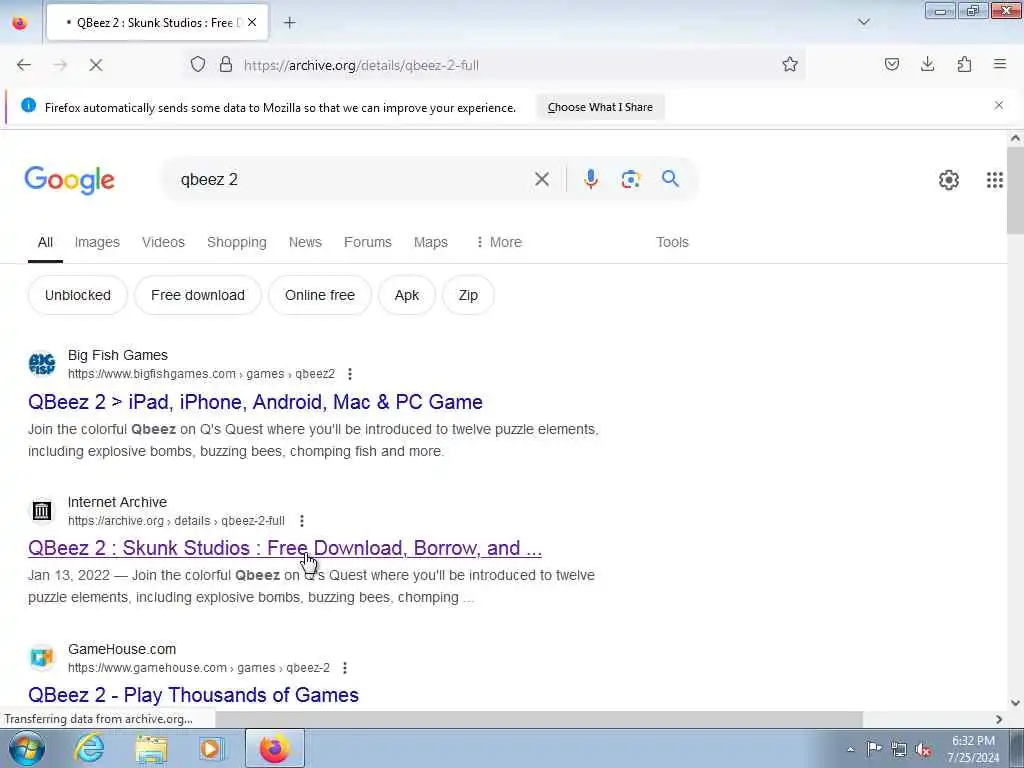
Task: Apply the Free download filter chip
Action: point(198,295)
